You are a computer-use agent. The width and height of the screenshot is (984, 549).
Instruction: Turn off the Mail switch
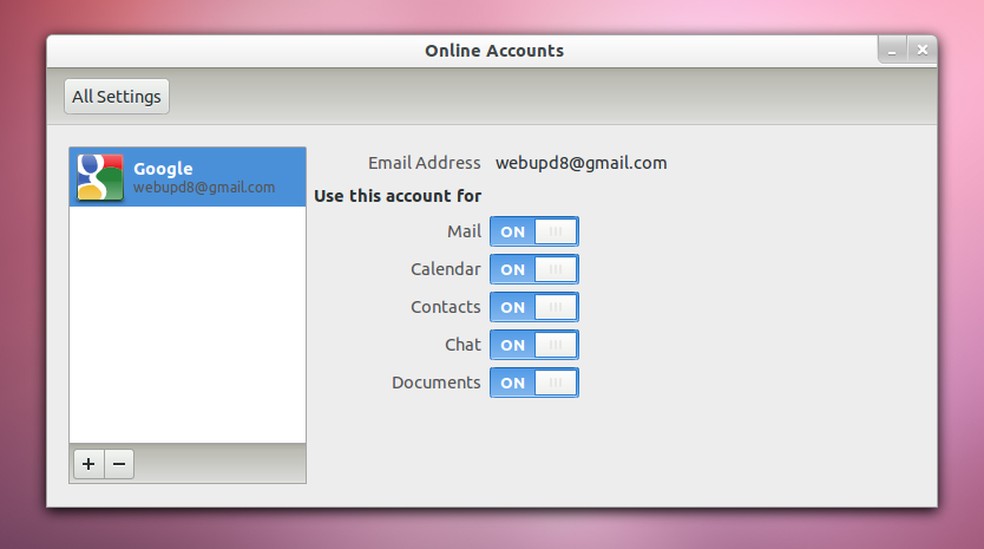pyautogui.click(x=534, y=232)
